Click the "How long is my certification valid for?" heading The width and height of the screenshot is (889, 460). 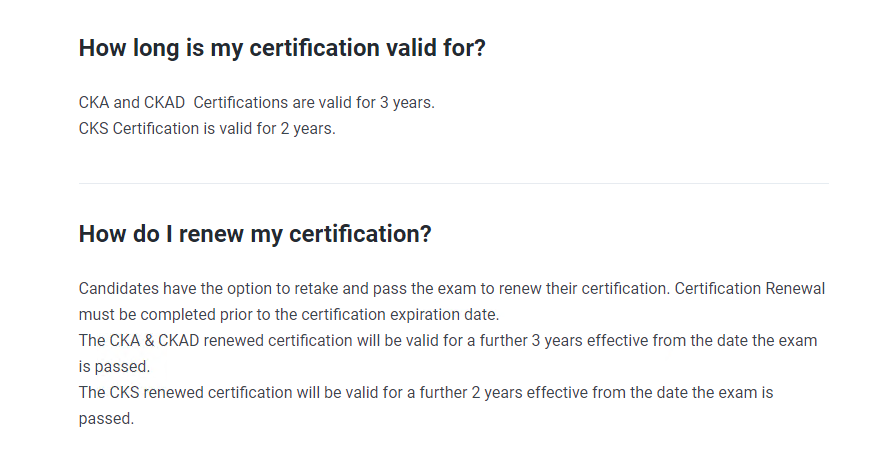pyautogui.click(x=282, y=49)
